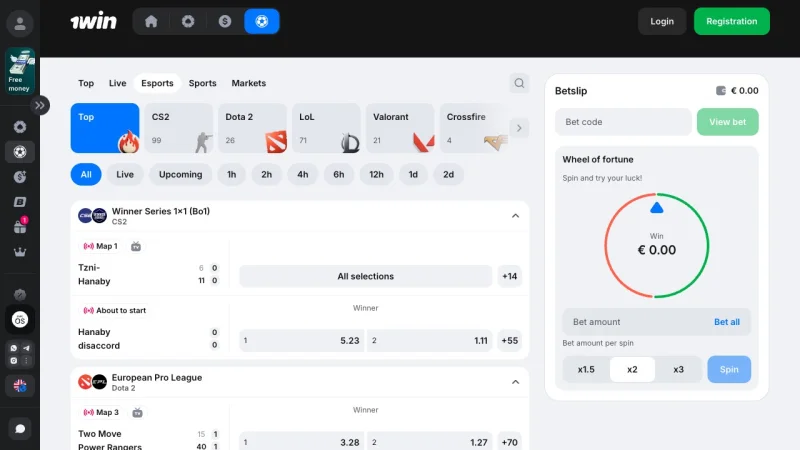Filter matches by 6h

click(x=339, y=174)
